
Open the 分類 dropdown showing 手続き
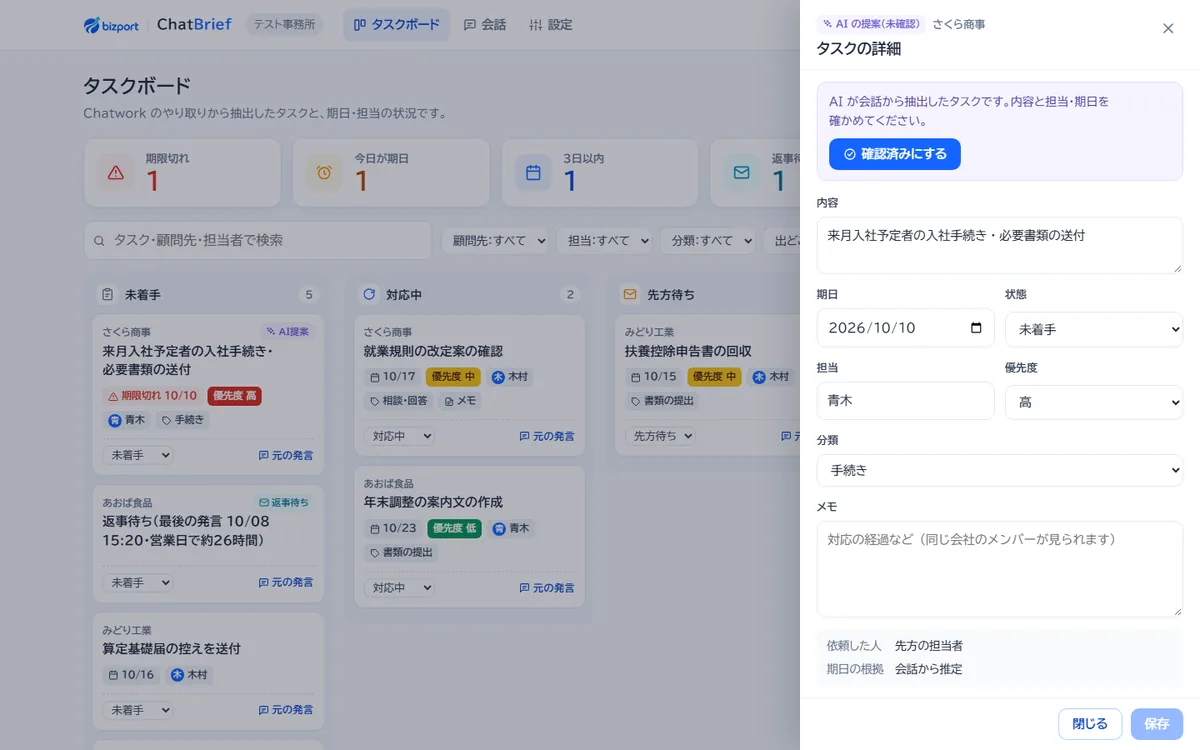[x=999, y=470]
